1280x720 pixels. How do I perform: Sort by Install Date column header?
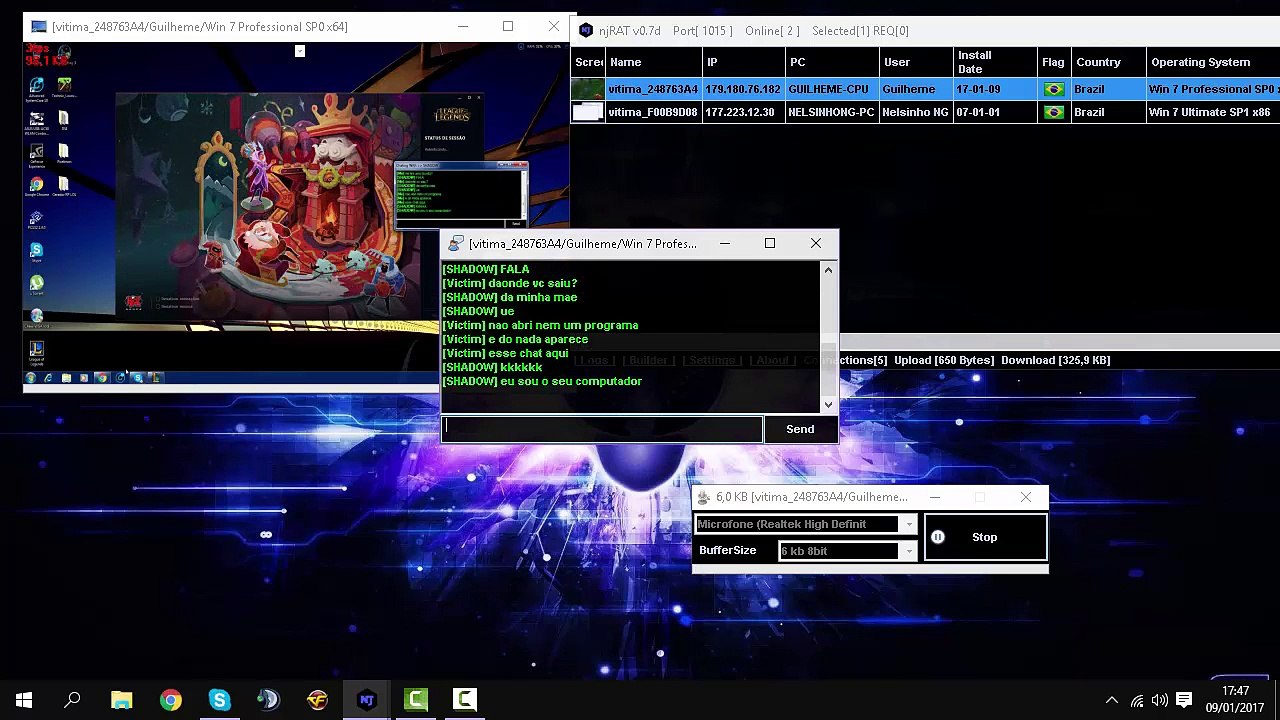995,62
